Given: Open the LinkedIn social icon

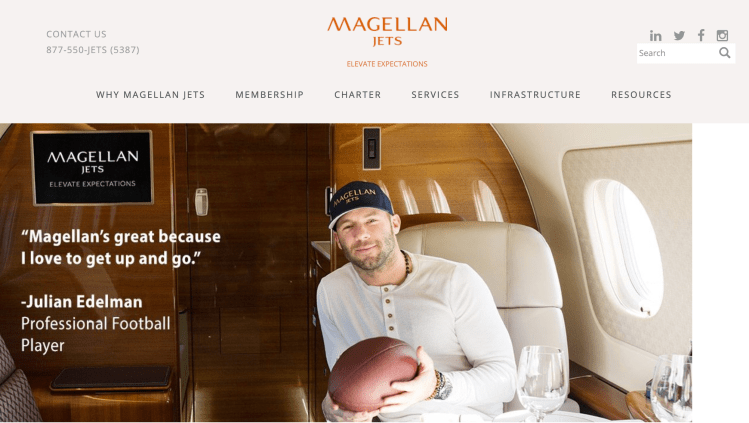Looking at the screenshot, I should (655, 35).
